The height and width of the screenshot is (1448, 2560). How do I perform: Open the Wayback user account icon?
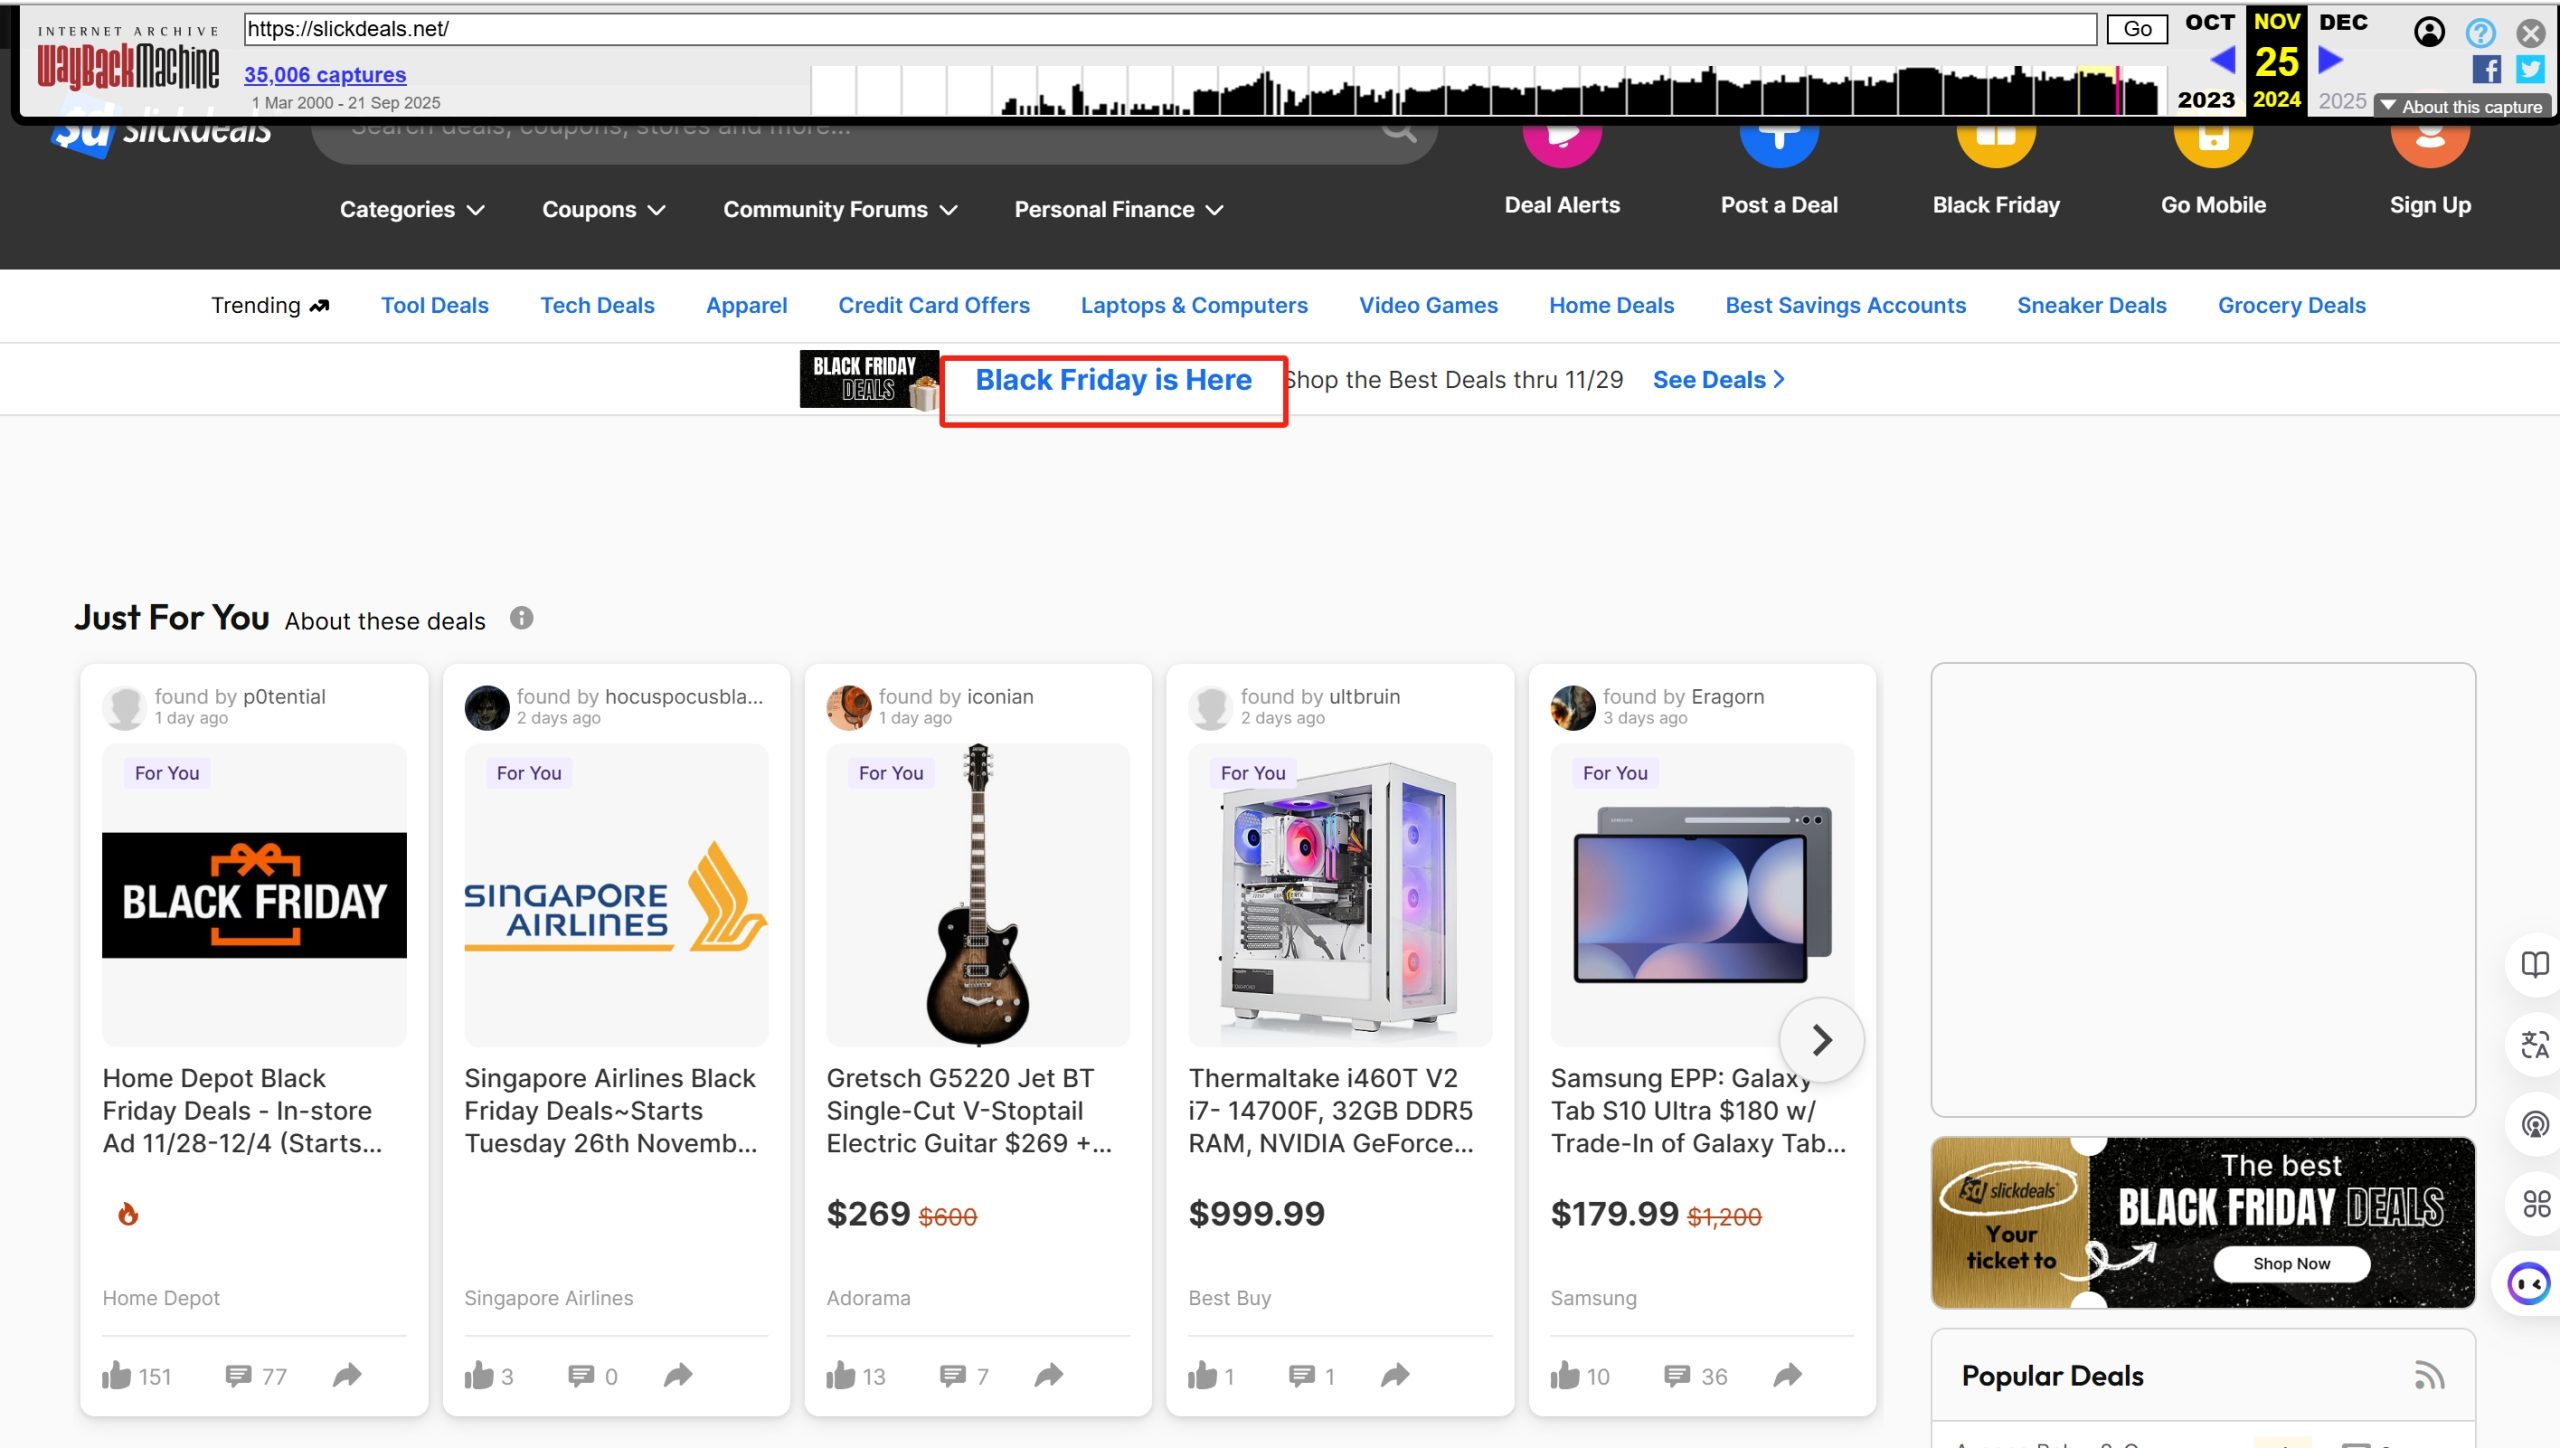coord(2429,32)
